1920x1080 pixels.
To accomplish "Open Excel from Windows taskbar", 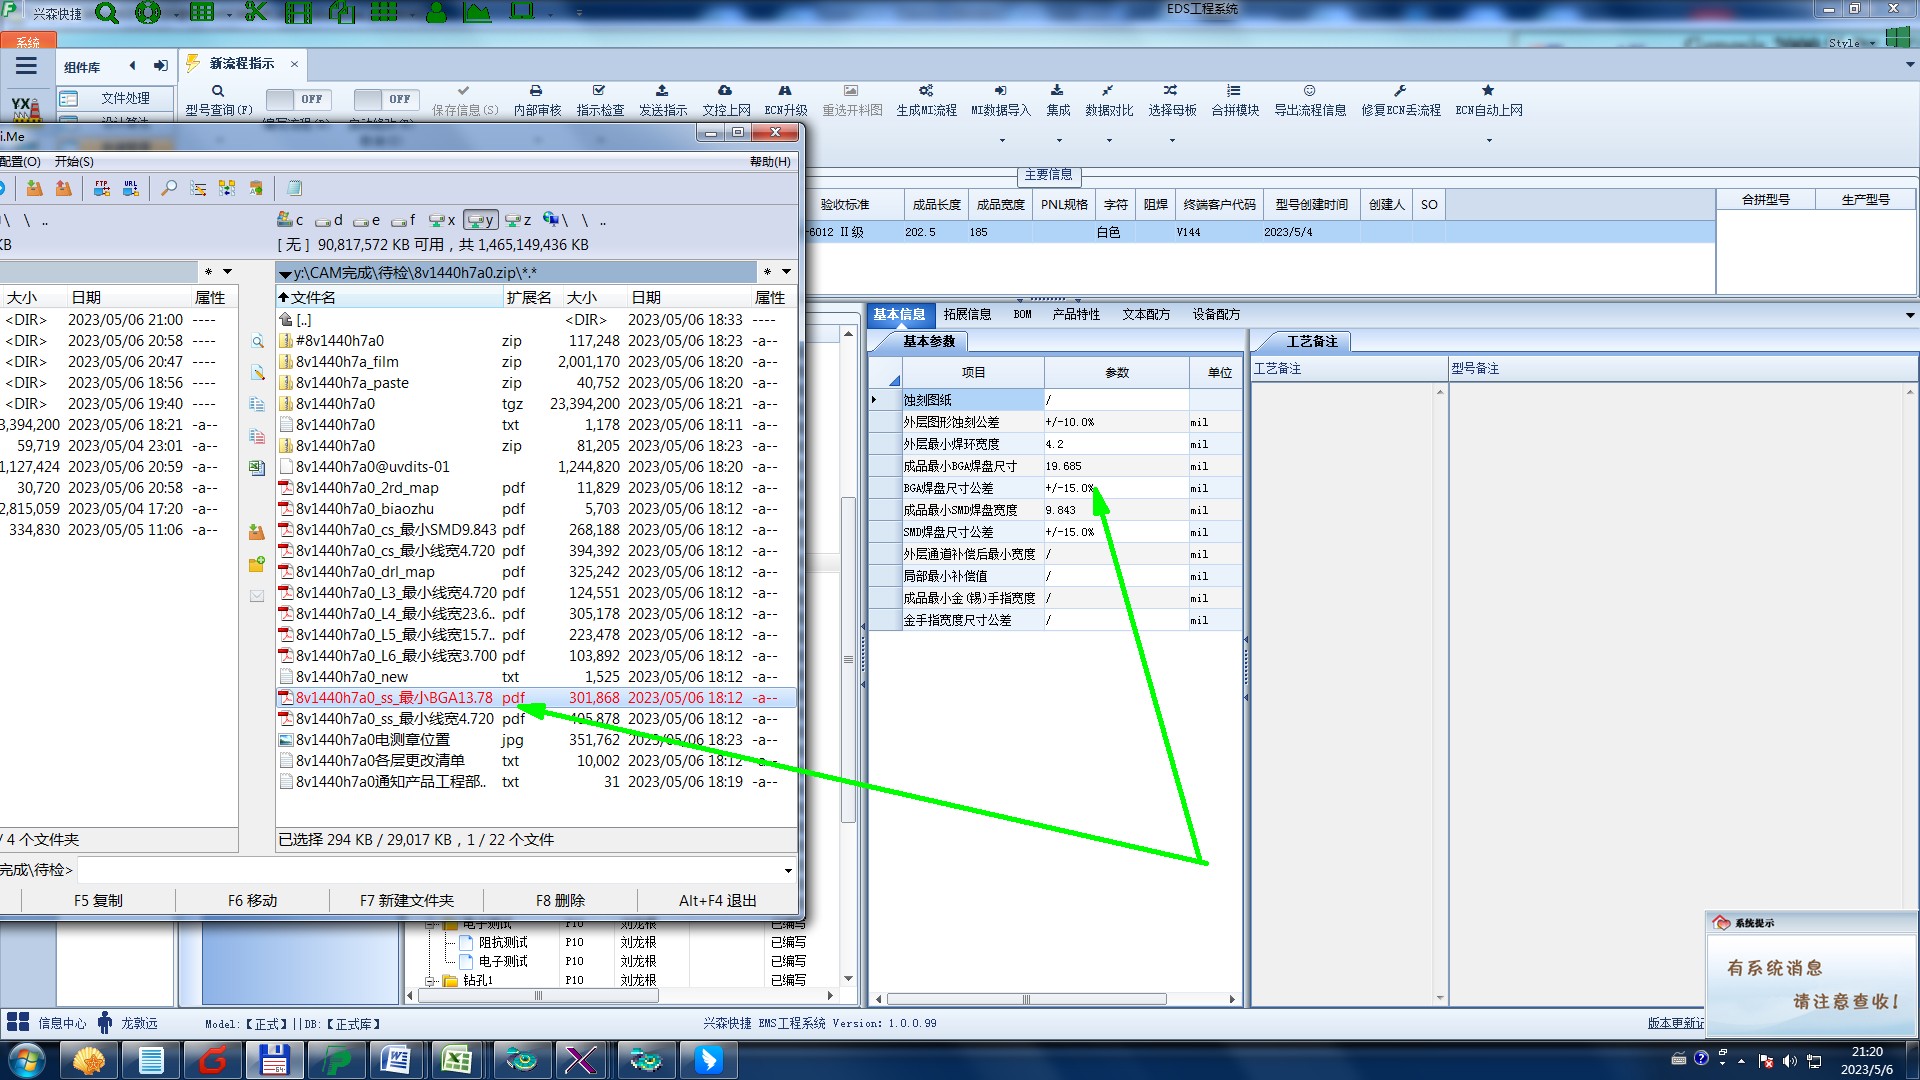I will tap(457, 1059).
